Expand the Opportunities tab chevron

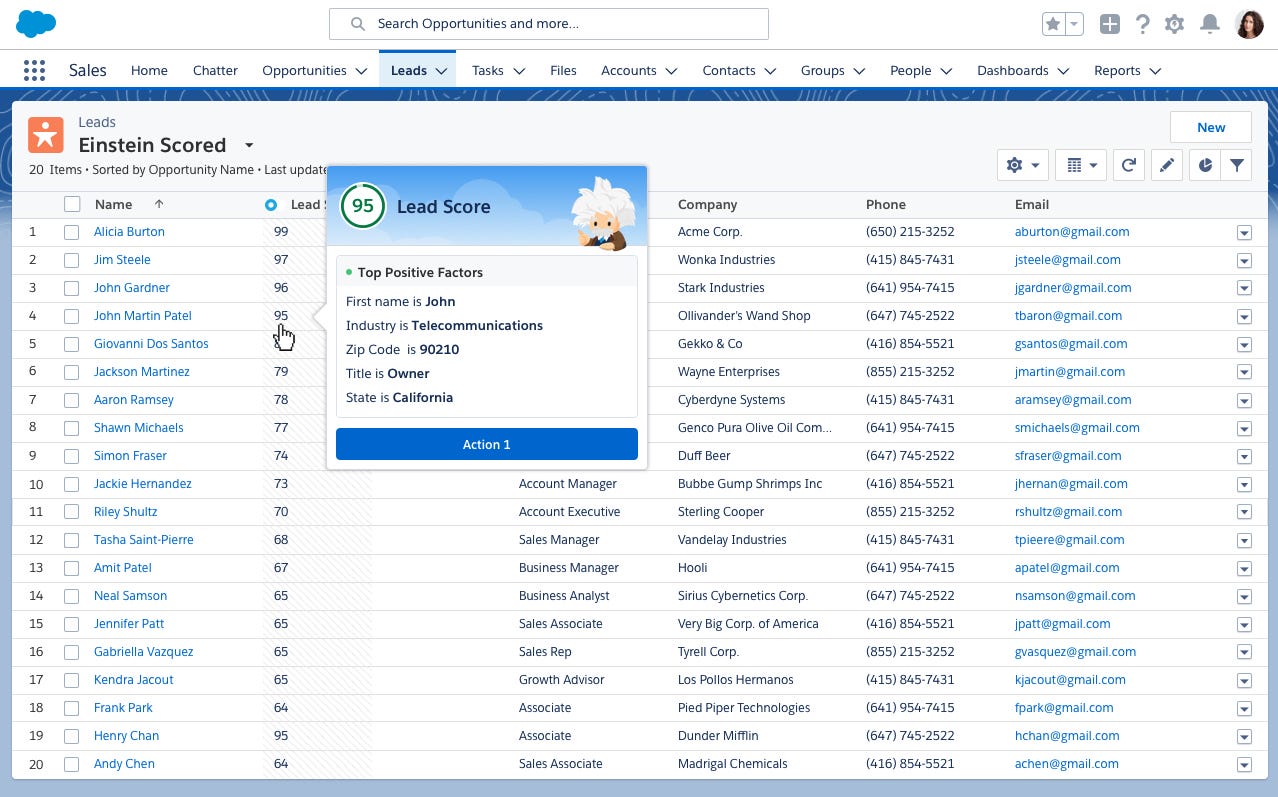pyautogui.click(x=362, y=71)
